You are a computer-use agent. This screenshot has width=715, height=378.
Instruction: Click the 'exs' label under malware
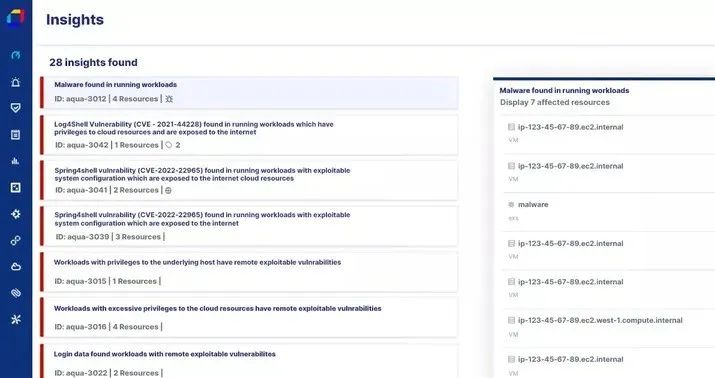pyautogui.click(x=513, y=218)
